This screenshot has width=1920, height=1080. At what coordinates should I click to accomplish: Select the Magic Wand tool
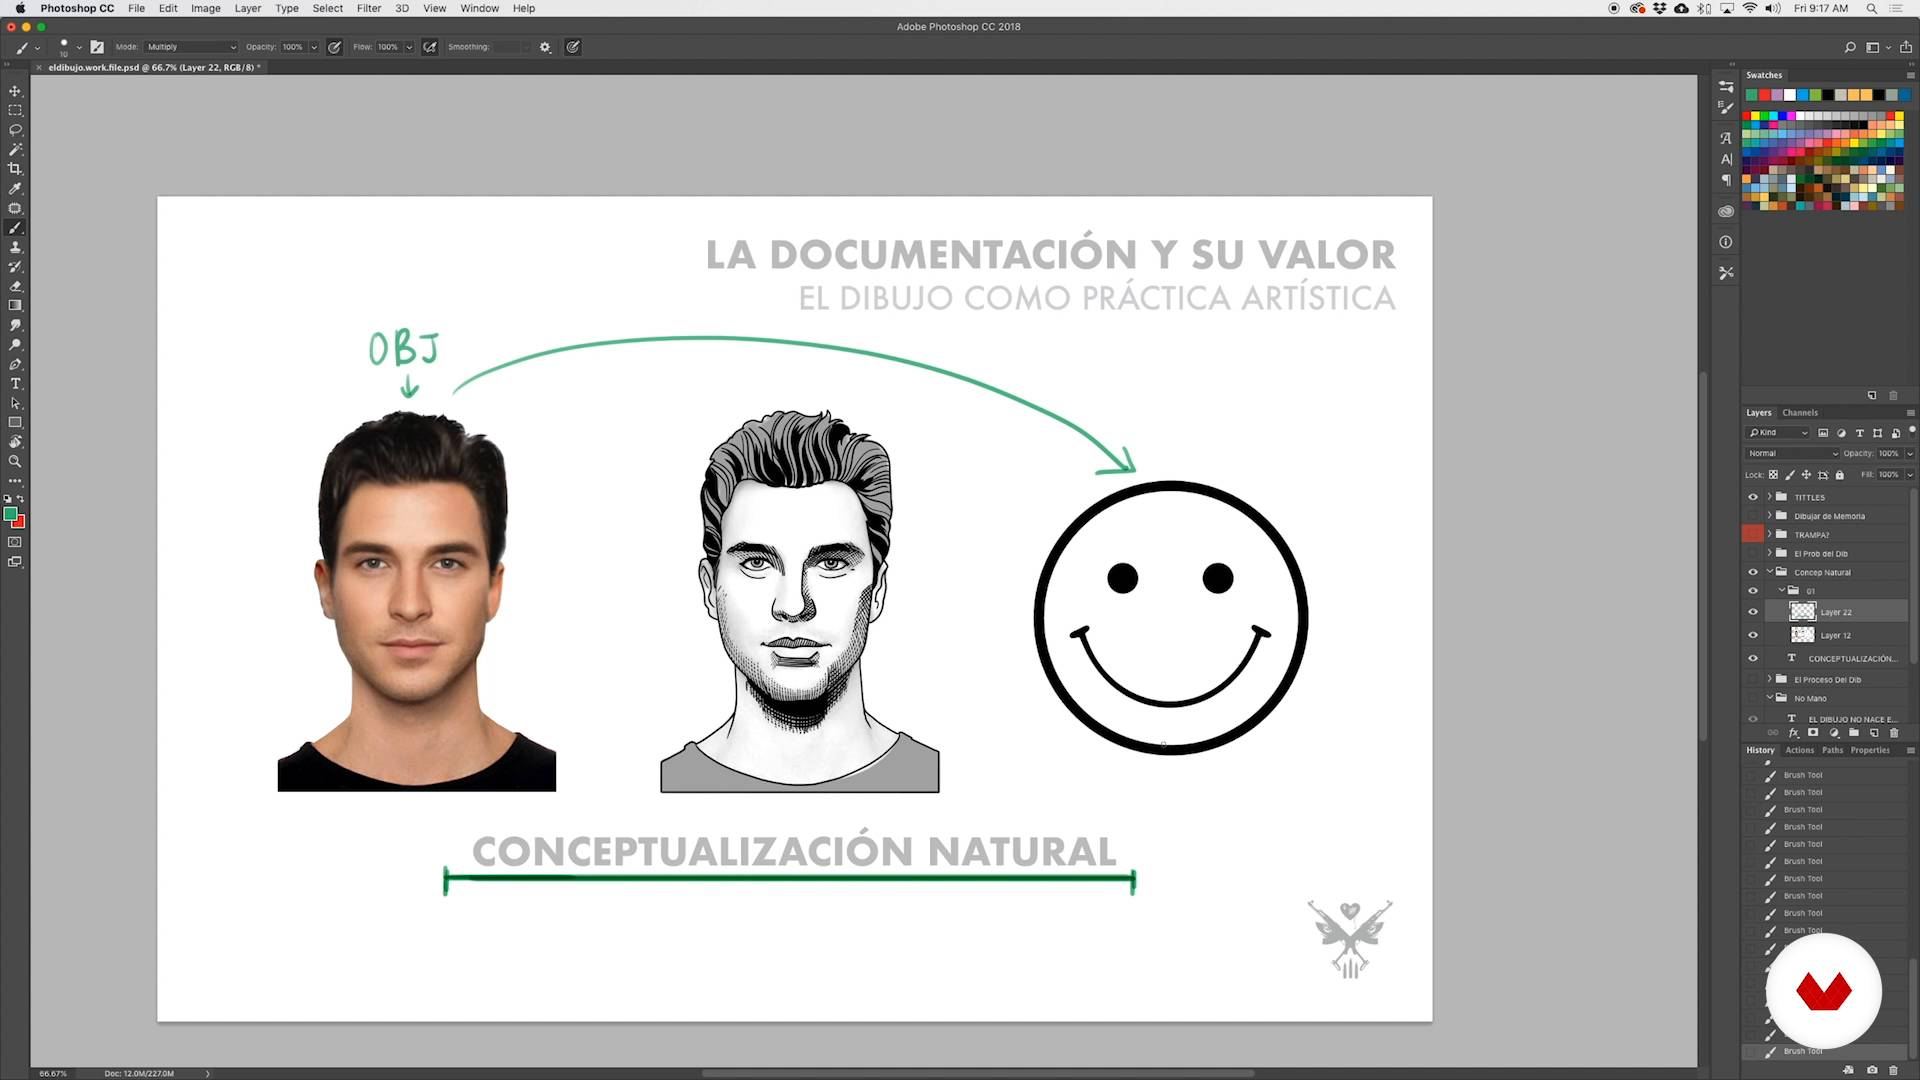tap(15, 149)
